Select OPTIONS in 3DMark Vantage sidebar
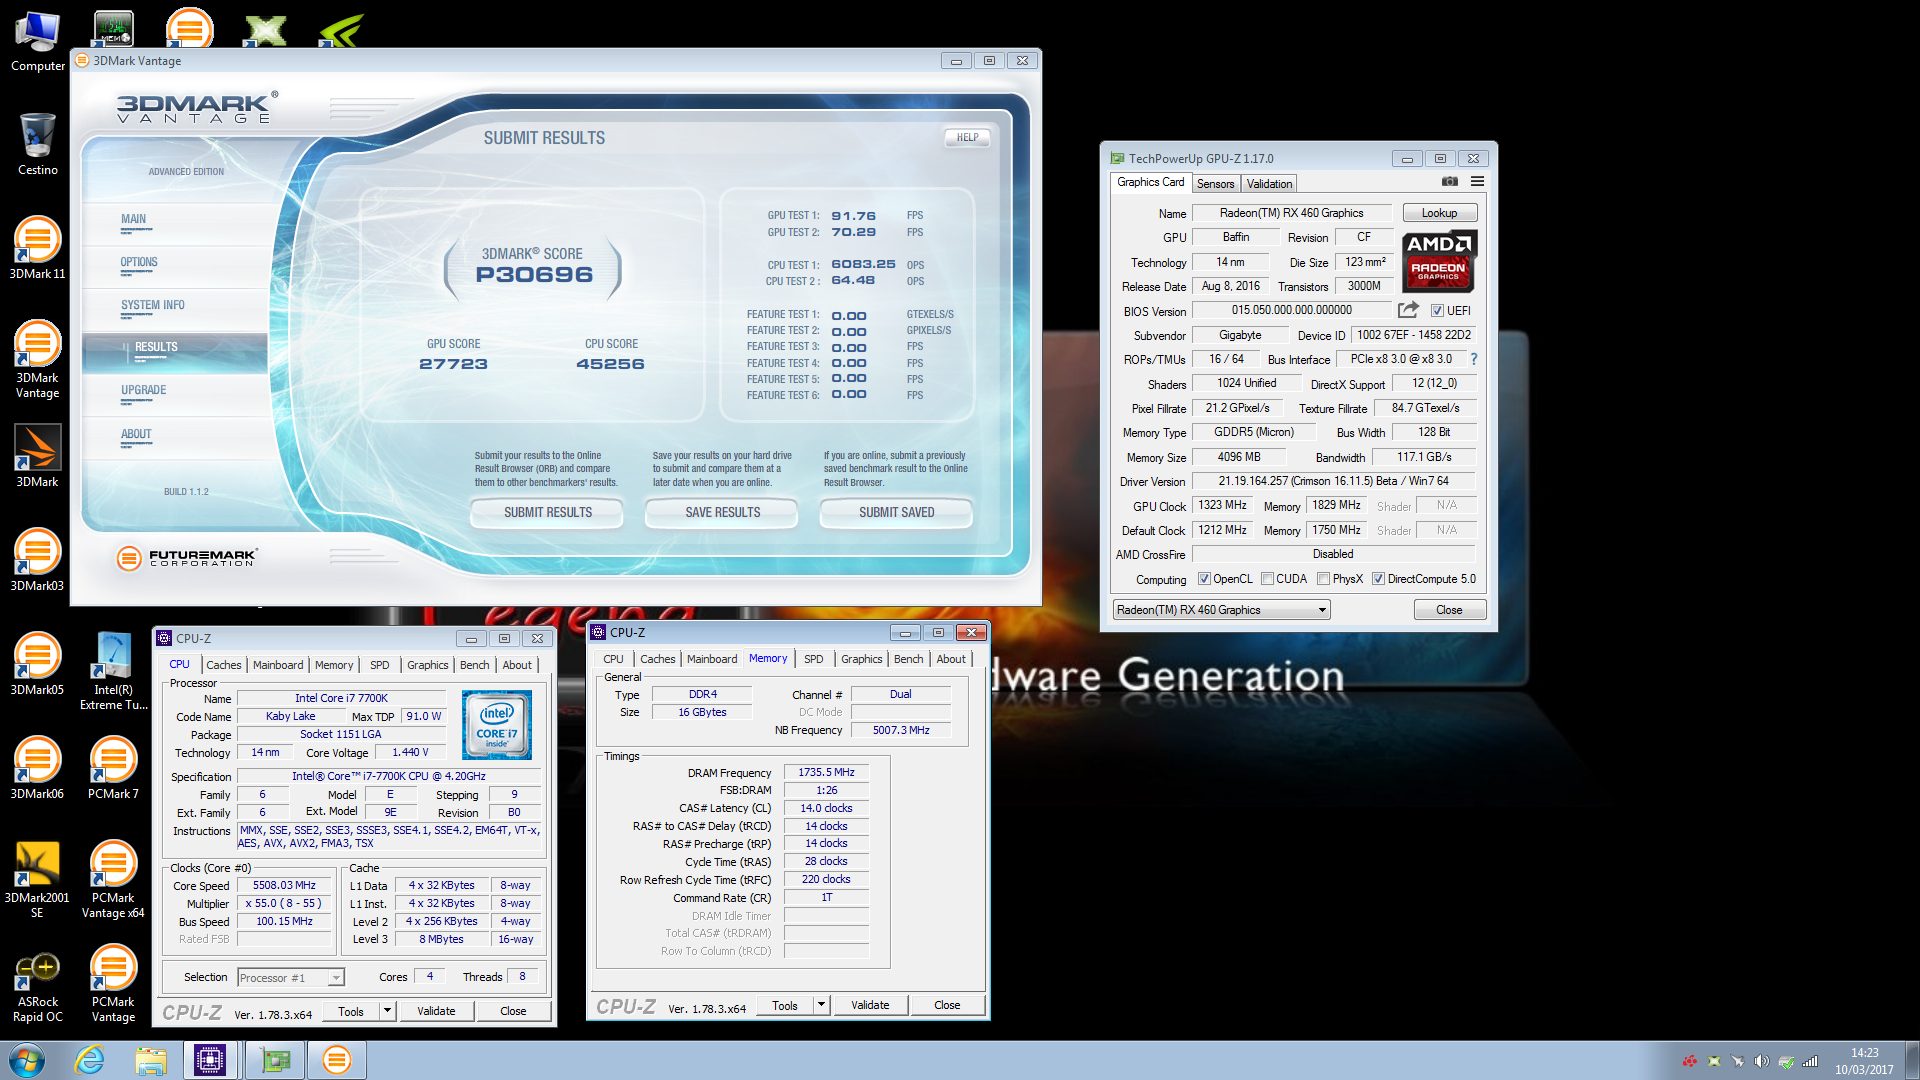 [139, 262]
